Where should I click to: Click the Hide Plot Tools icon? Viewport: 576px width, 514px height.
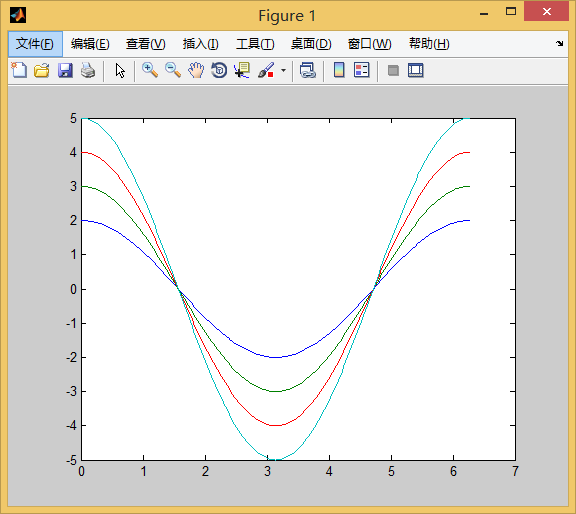(393, 70)
